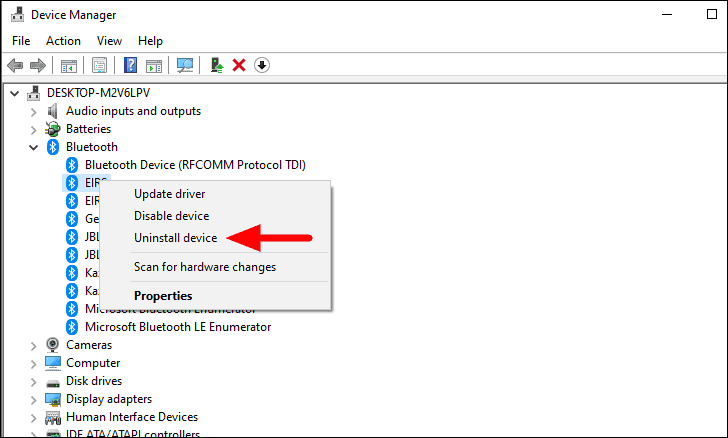Collapse the DESKTOP-M2V6LPV root node

[15, 94]
